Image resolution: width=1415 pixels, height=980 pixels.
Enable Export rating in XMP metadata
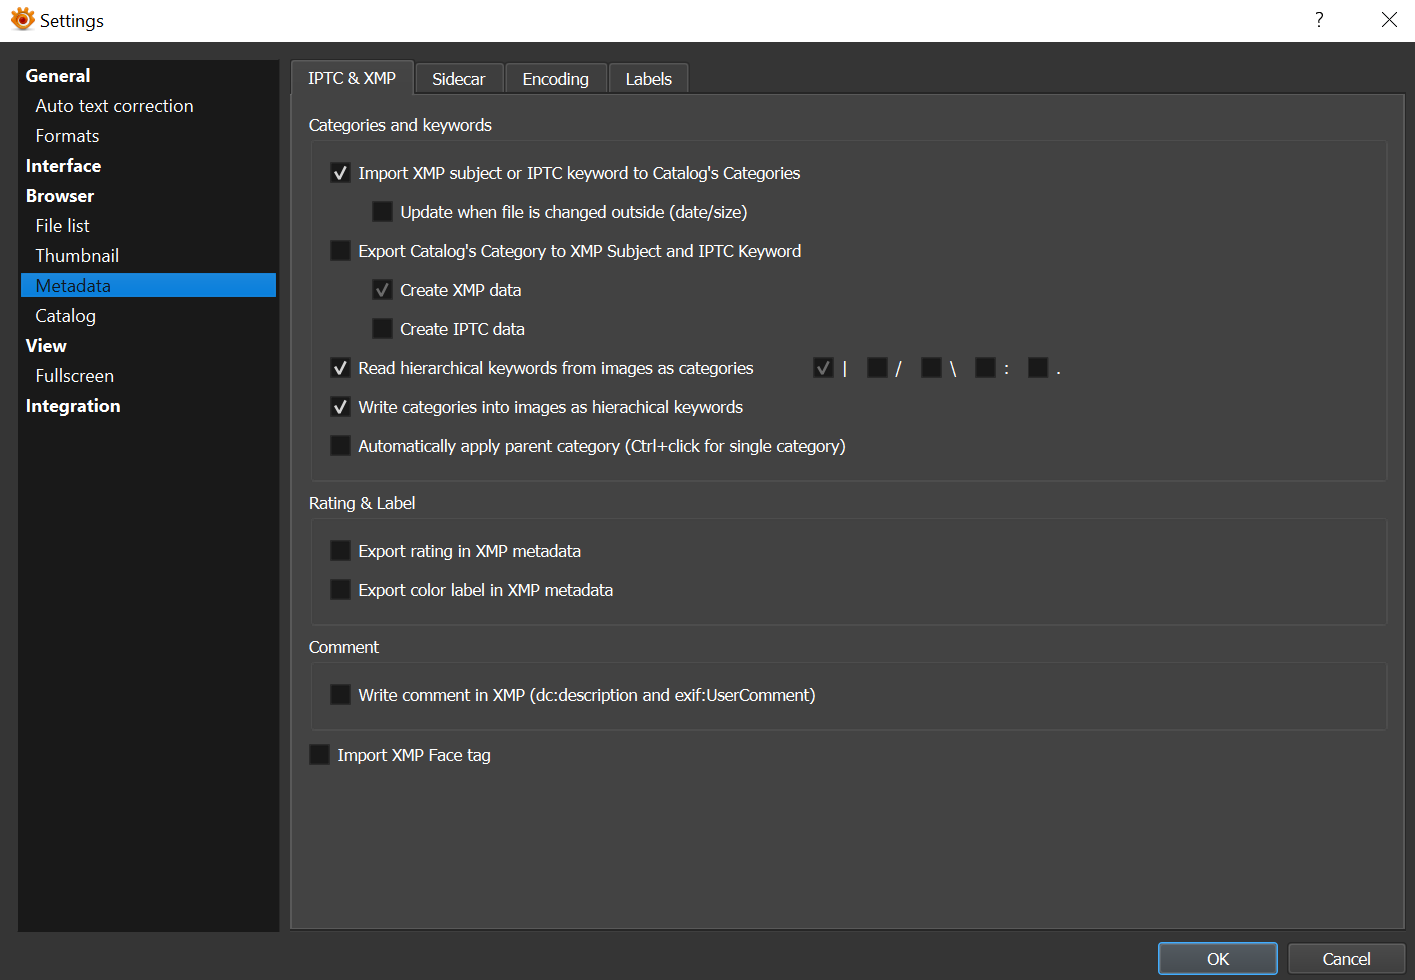point(341,551)
